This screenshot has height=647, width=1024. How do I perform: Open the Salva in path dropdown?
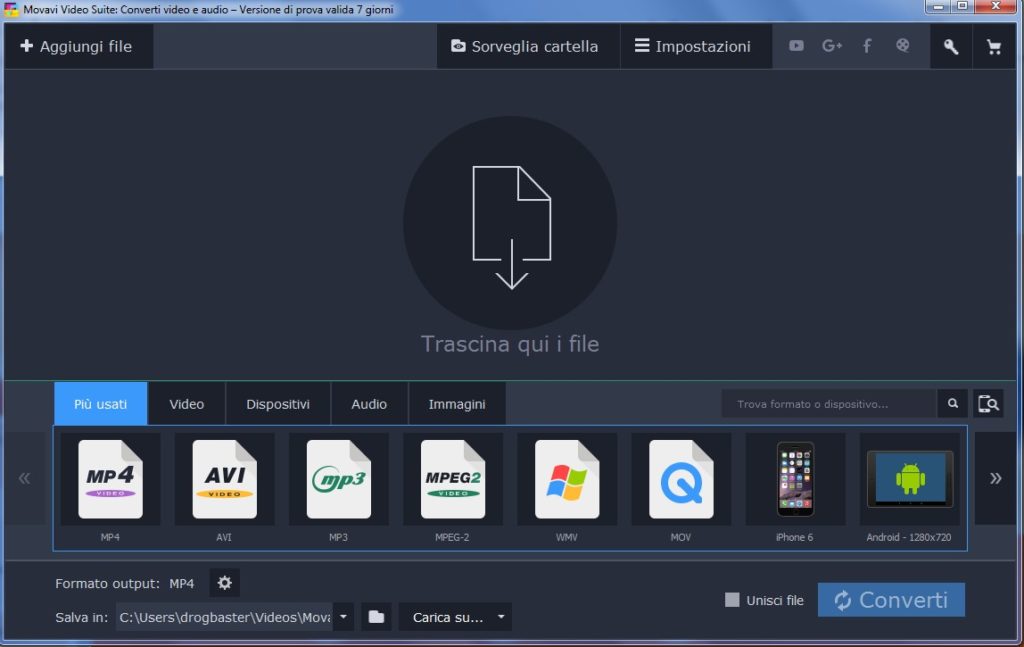point(342,617)
